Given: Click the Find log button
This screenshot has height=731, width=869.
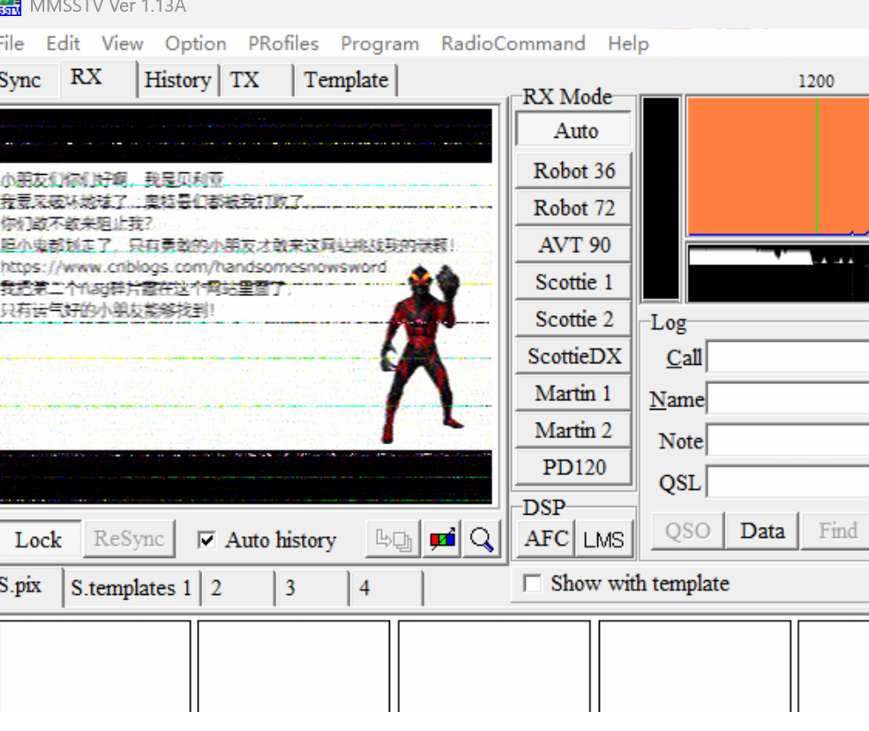Looking at the screenshot, I should (x=836, y=531).
